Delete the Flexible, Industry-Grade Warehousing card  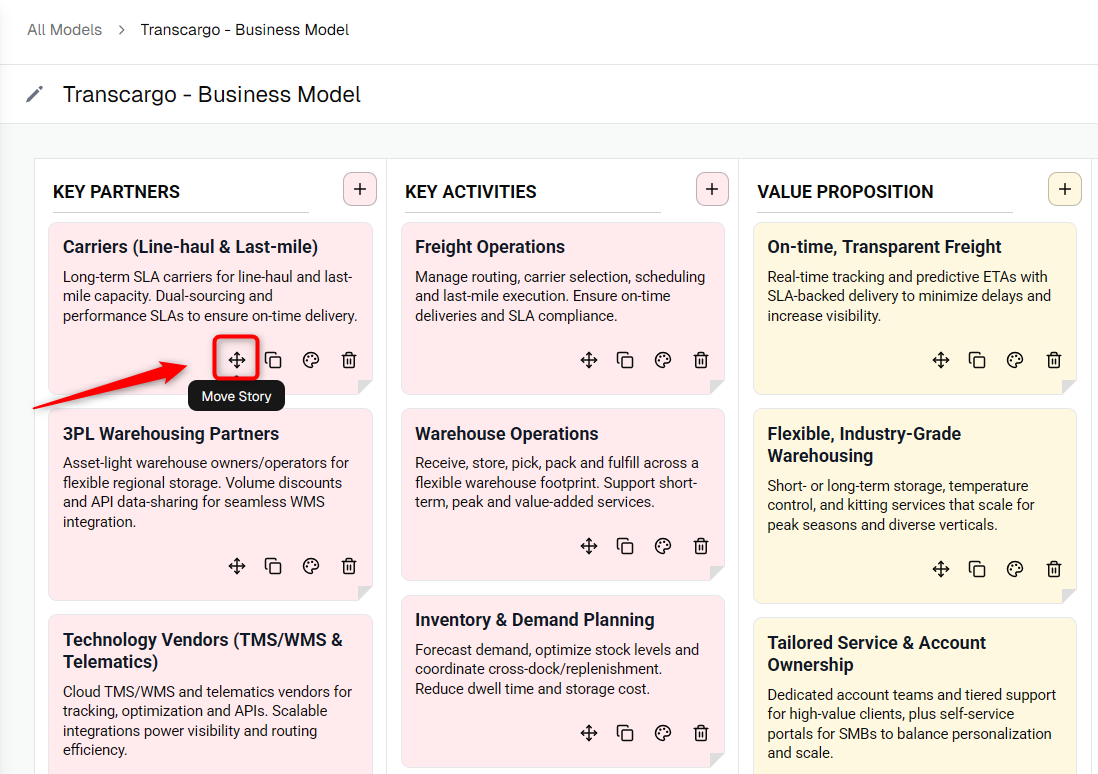(x=1054, y=569)
